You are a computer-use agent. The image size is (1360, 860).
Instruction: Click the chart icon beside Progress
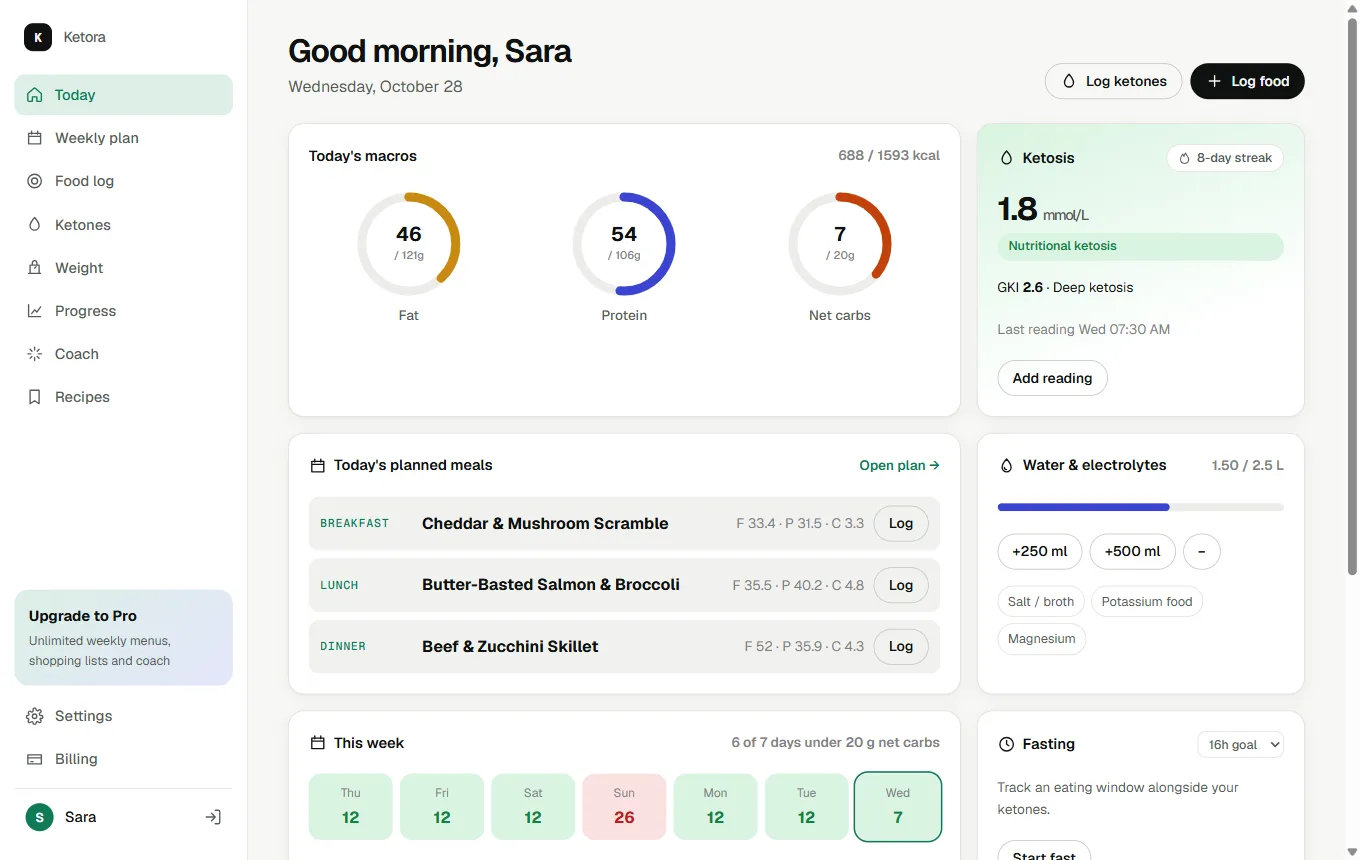click(35, 311)
